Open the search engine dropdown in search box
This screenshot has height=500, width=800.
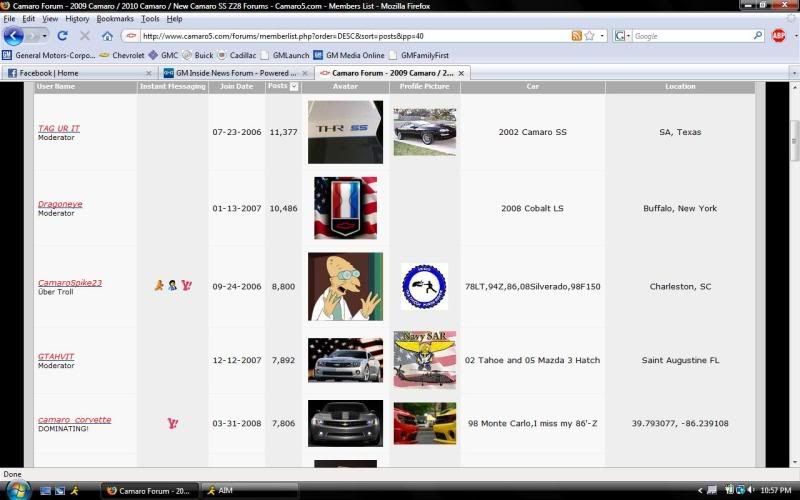coord(623,36)
